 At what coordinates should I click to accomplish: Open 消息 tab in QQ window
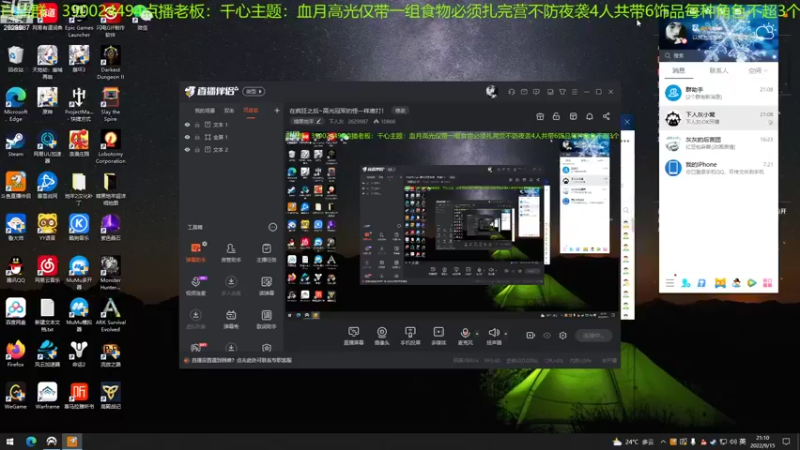click(x=678, y=70)
